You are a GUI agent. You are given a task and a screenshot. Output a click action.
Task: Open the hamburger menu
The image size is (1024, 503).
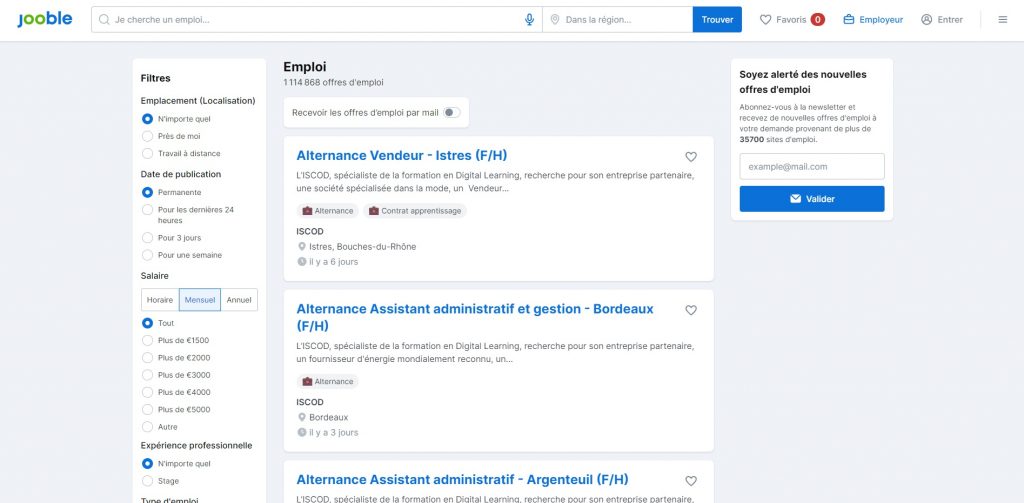1003,19
